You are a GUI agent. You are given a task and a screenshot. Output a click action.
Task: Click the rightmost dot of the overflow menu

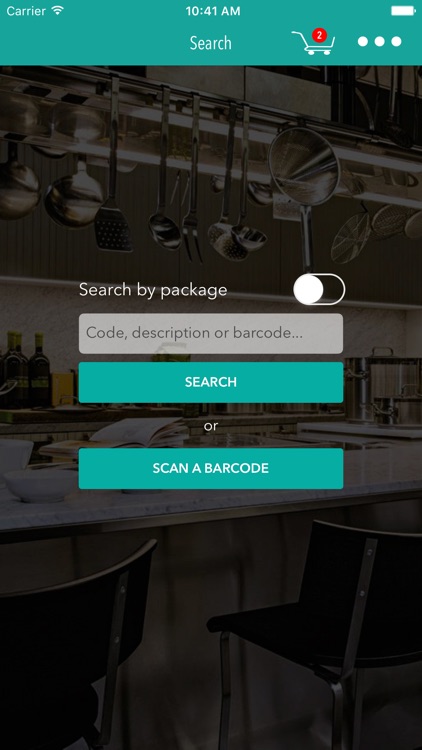(396, 42)
